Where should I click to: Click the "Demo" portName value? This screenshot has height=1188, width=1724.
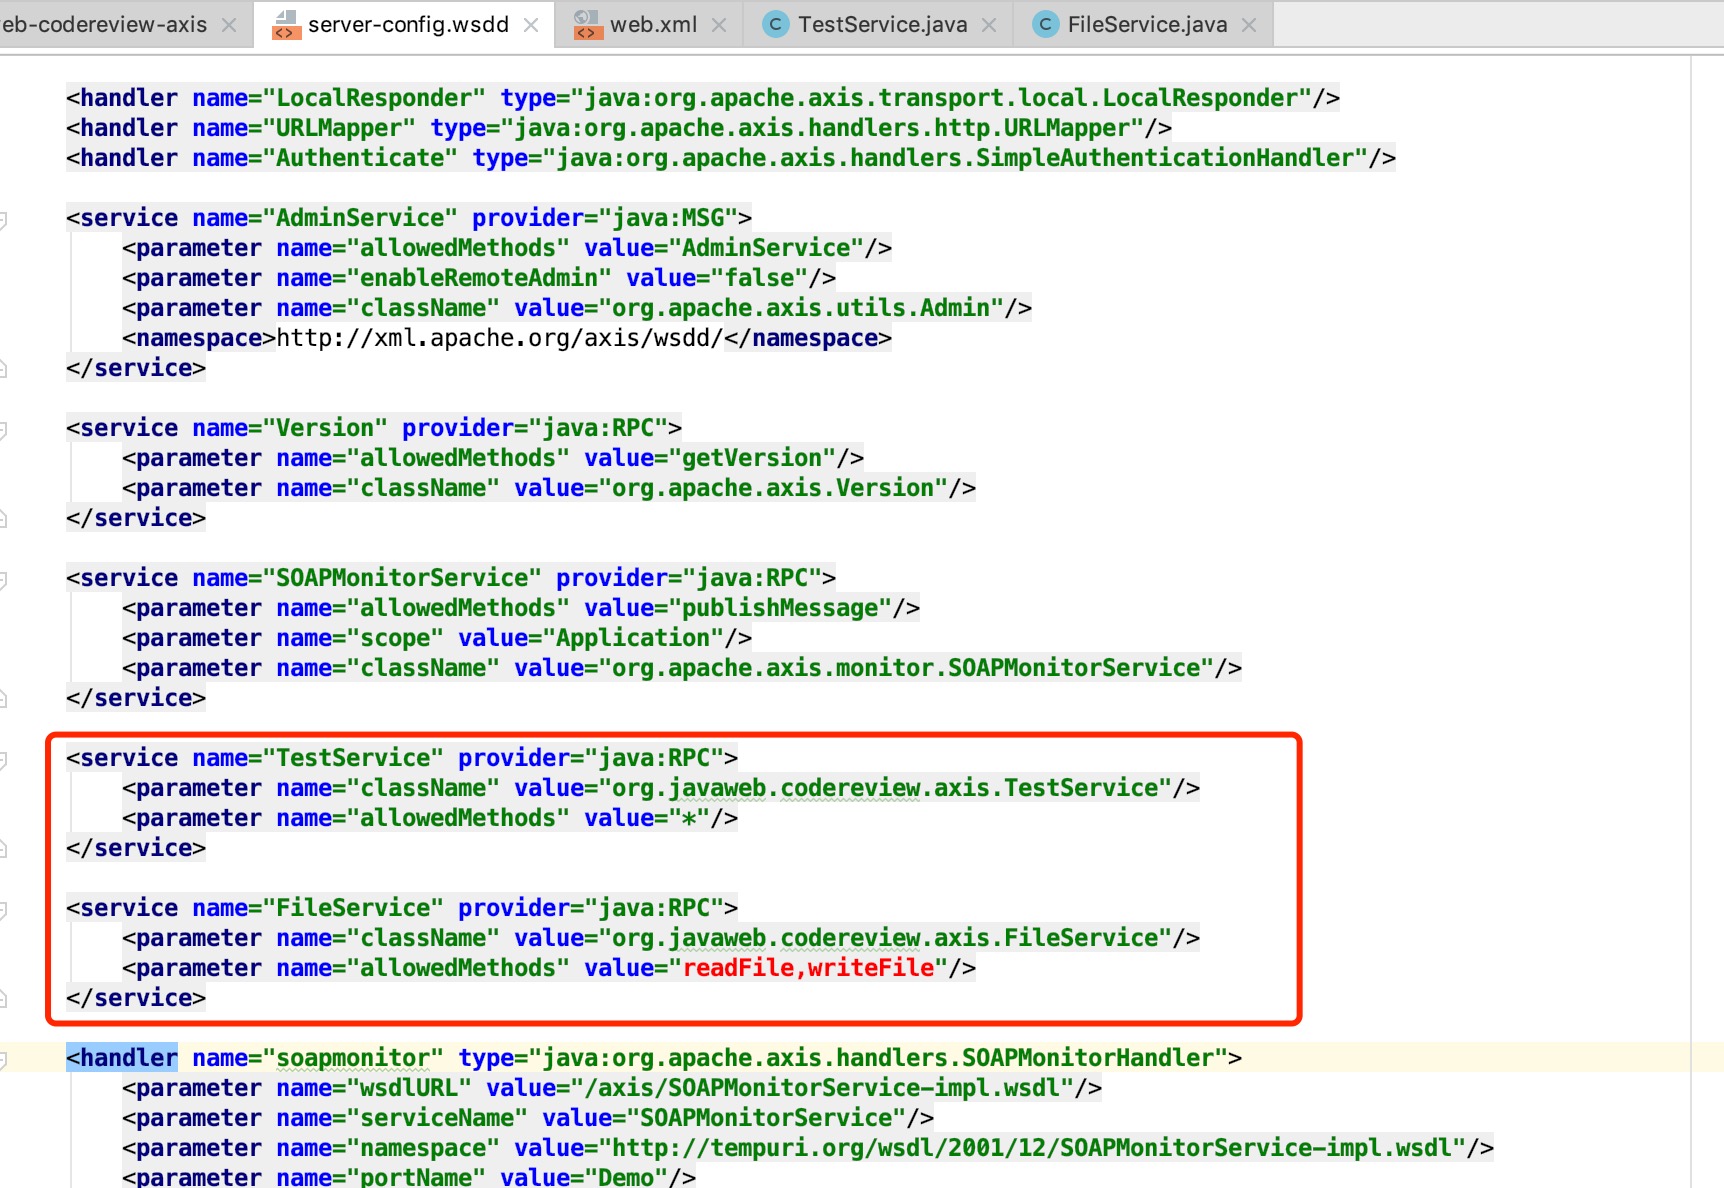625,1177
